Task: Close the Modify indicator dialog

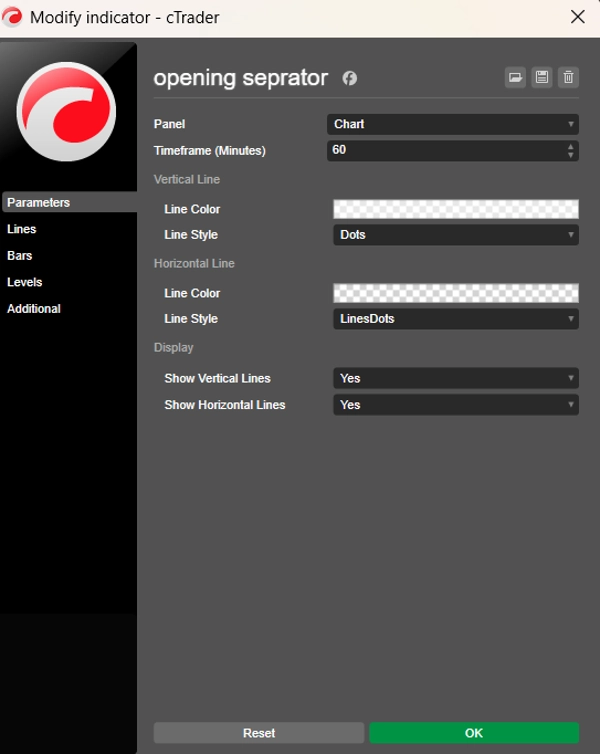Action: coord(577,17)
